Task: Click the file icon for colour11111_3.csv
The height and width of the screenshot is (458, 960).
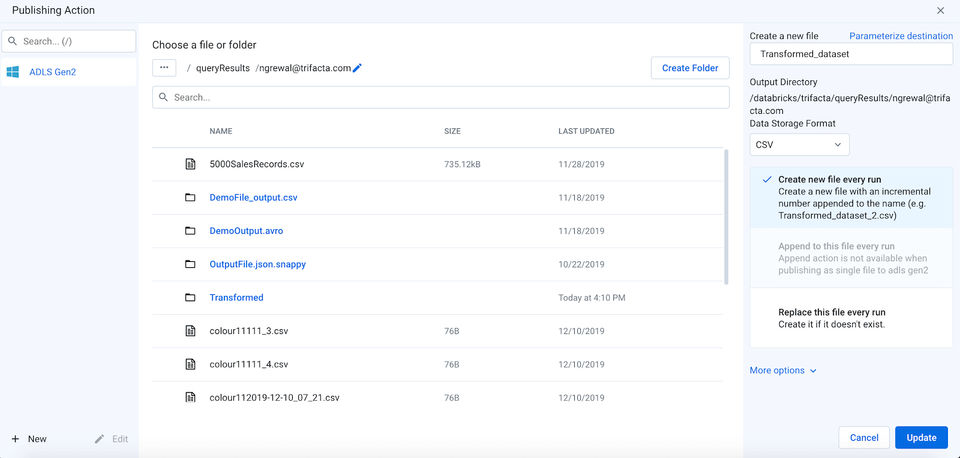Action: [x=190, y=331]
